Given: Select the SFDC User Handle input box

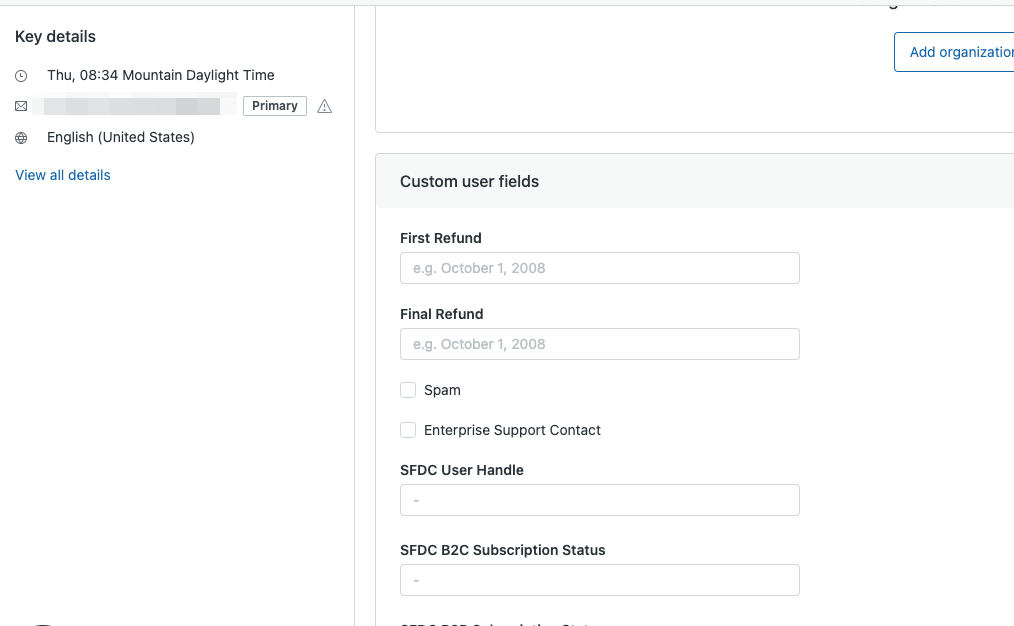Looking at the screenshot, I should [x=599, y=500].
